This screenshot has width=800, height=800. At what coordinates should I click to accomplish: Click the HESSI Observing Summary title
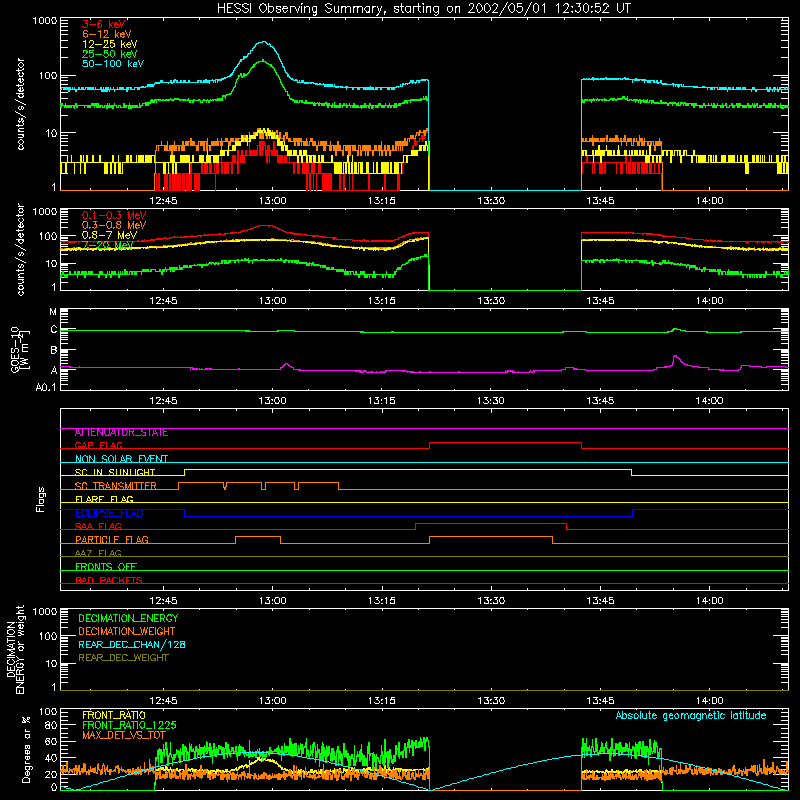[423, 9]
